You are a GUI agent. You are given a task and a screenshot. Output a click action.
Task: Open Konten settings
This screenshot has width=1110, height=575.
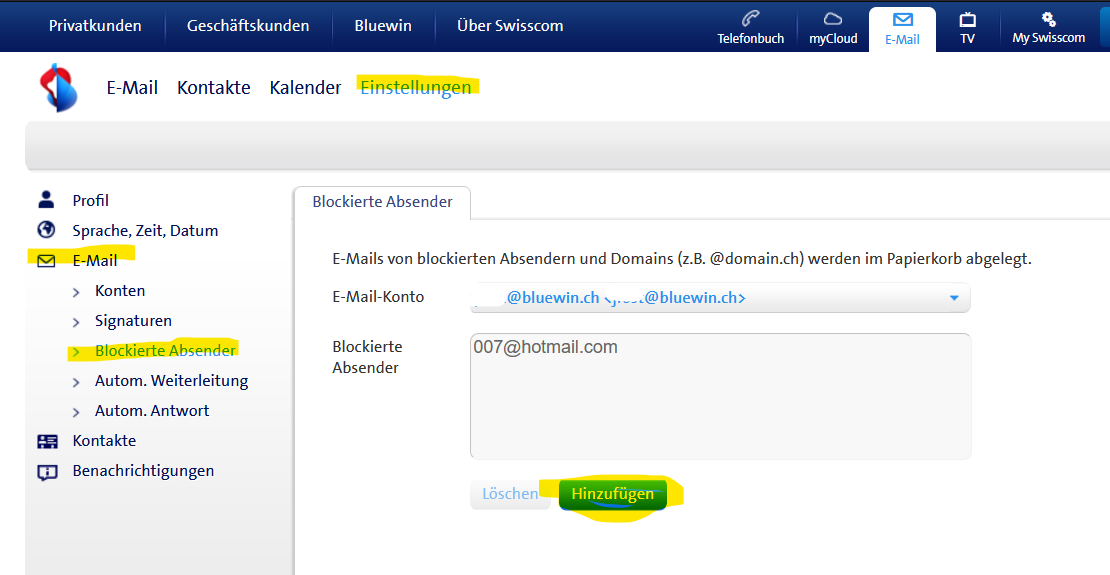click(120, 291)
